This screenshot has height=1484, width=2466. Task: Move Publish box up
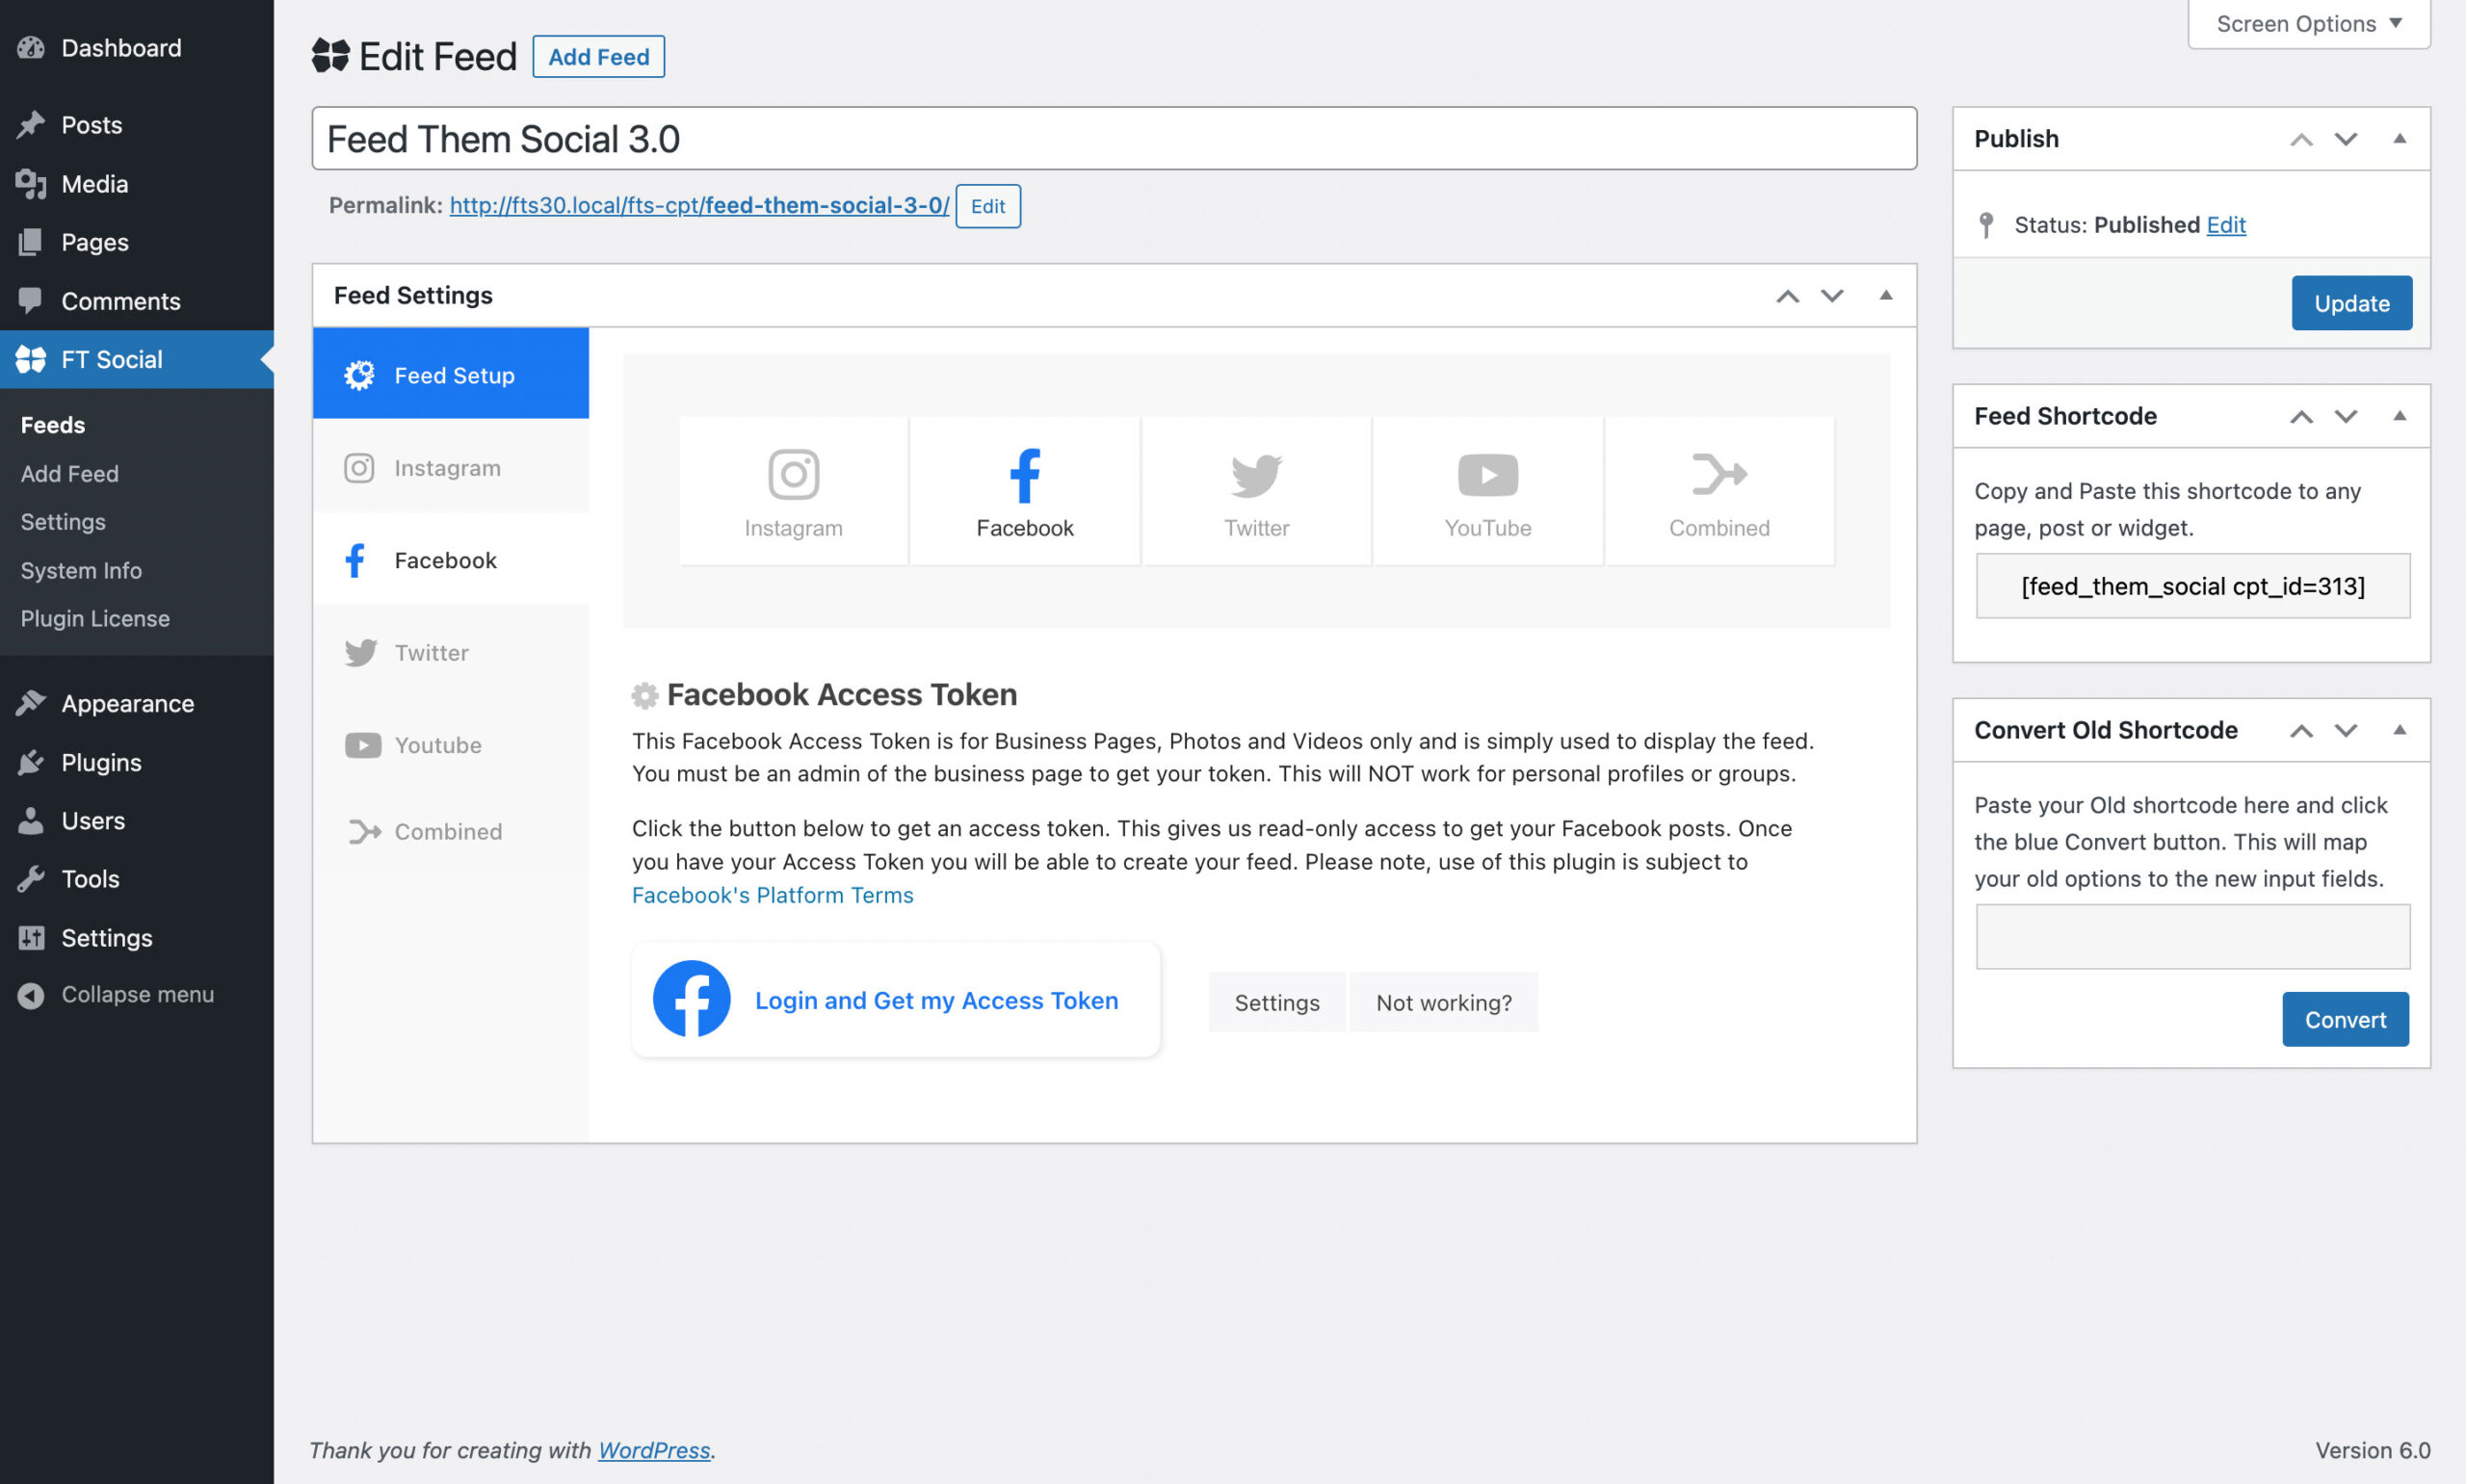pyautogui.click(x=2301, y=139)
